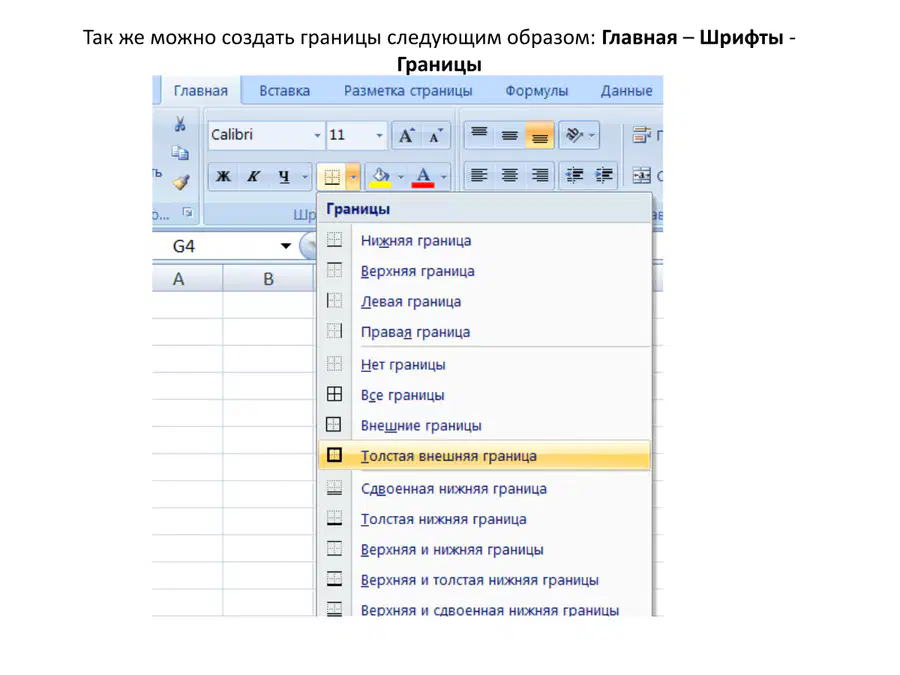Click the Format Painter brush icon
This screenshot has height=675, width=900.
coord(181,183)
